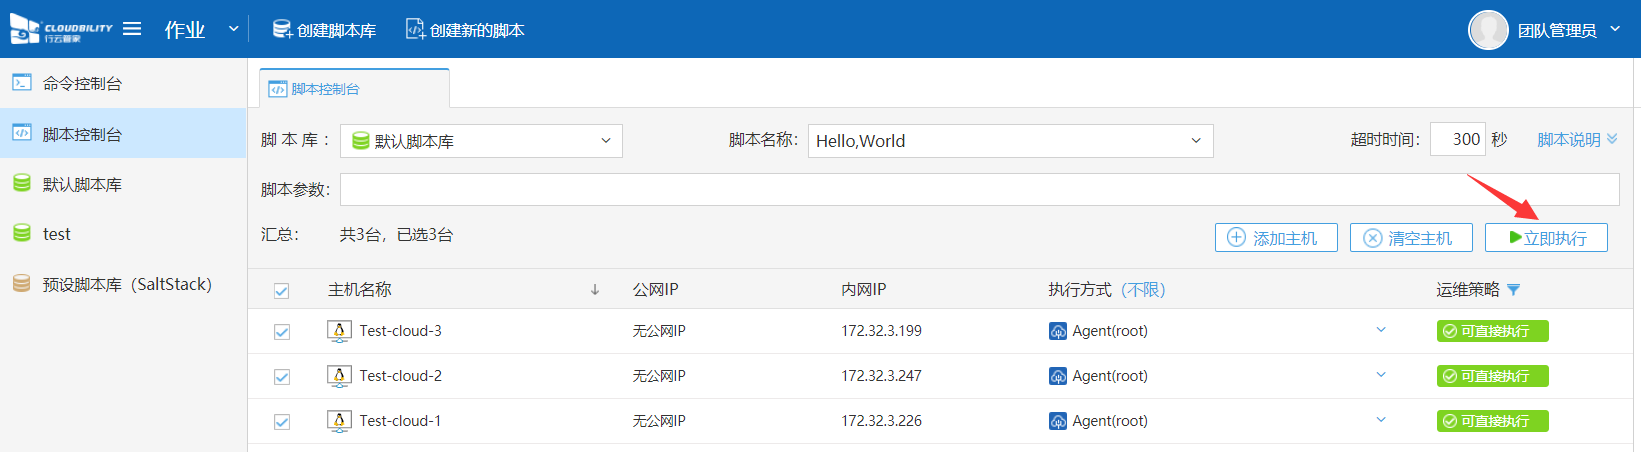1641x452 pixels.
Task: Click the create new script icon
Action: point(415,30)
